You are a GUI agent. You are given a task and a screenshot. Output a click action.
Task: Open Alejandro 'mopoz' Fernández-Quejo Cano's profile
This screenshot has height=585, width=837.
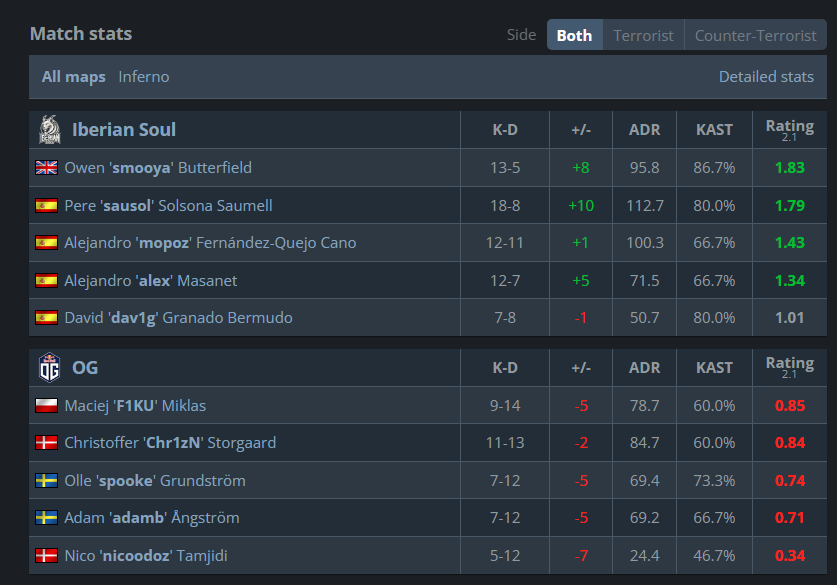pos(210,243)
